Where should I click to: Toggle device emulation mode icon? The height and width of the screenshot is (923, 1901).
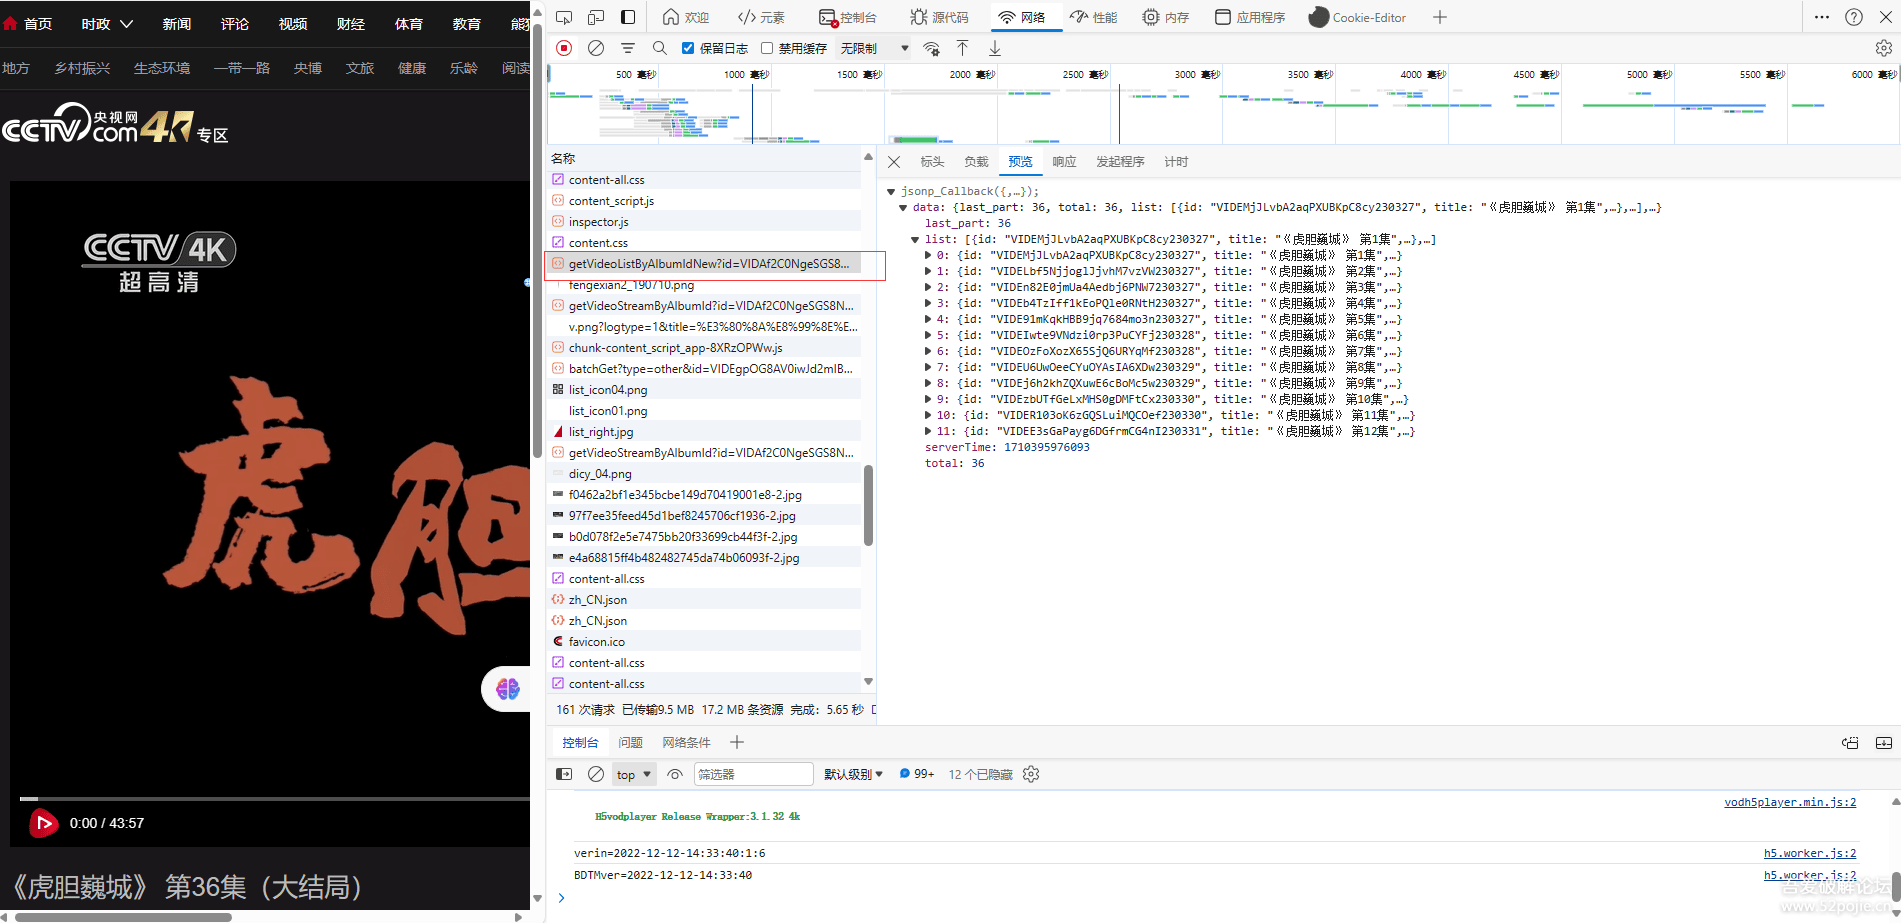coord(596,17)
